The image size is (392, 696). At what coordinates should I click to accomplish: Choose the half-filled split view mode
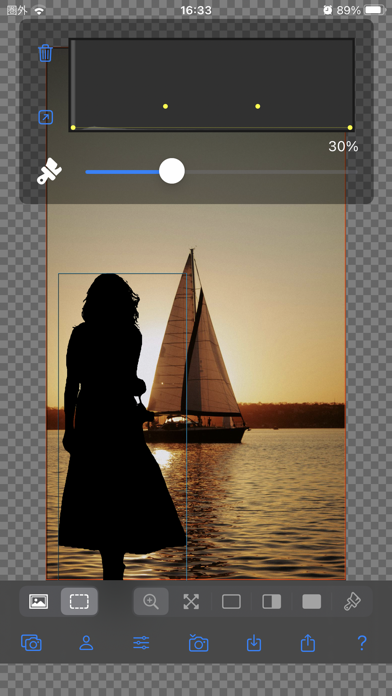pos(272,601)
